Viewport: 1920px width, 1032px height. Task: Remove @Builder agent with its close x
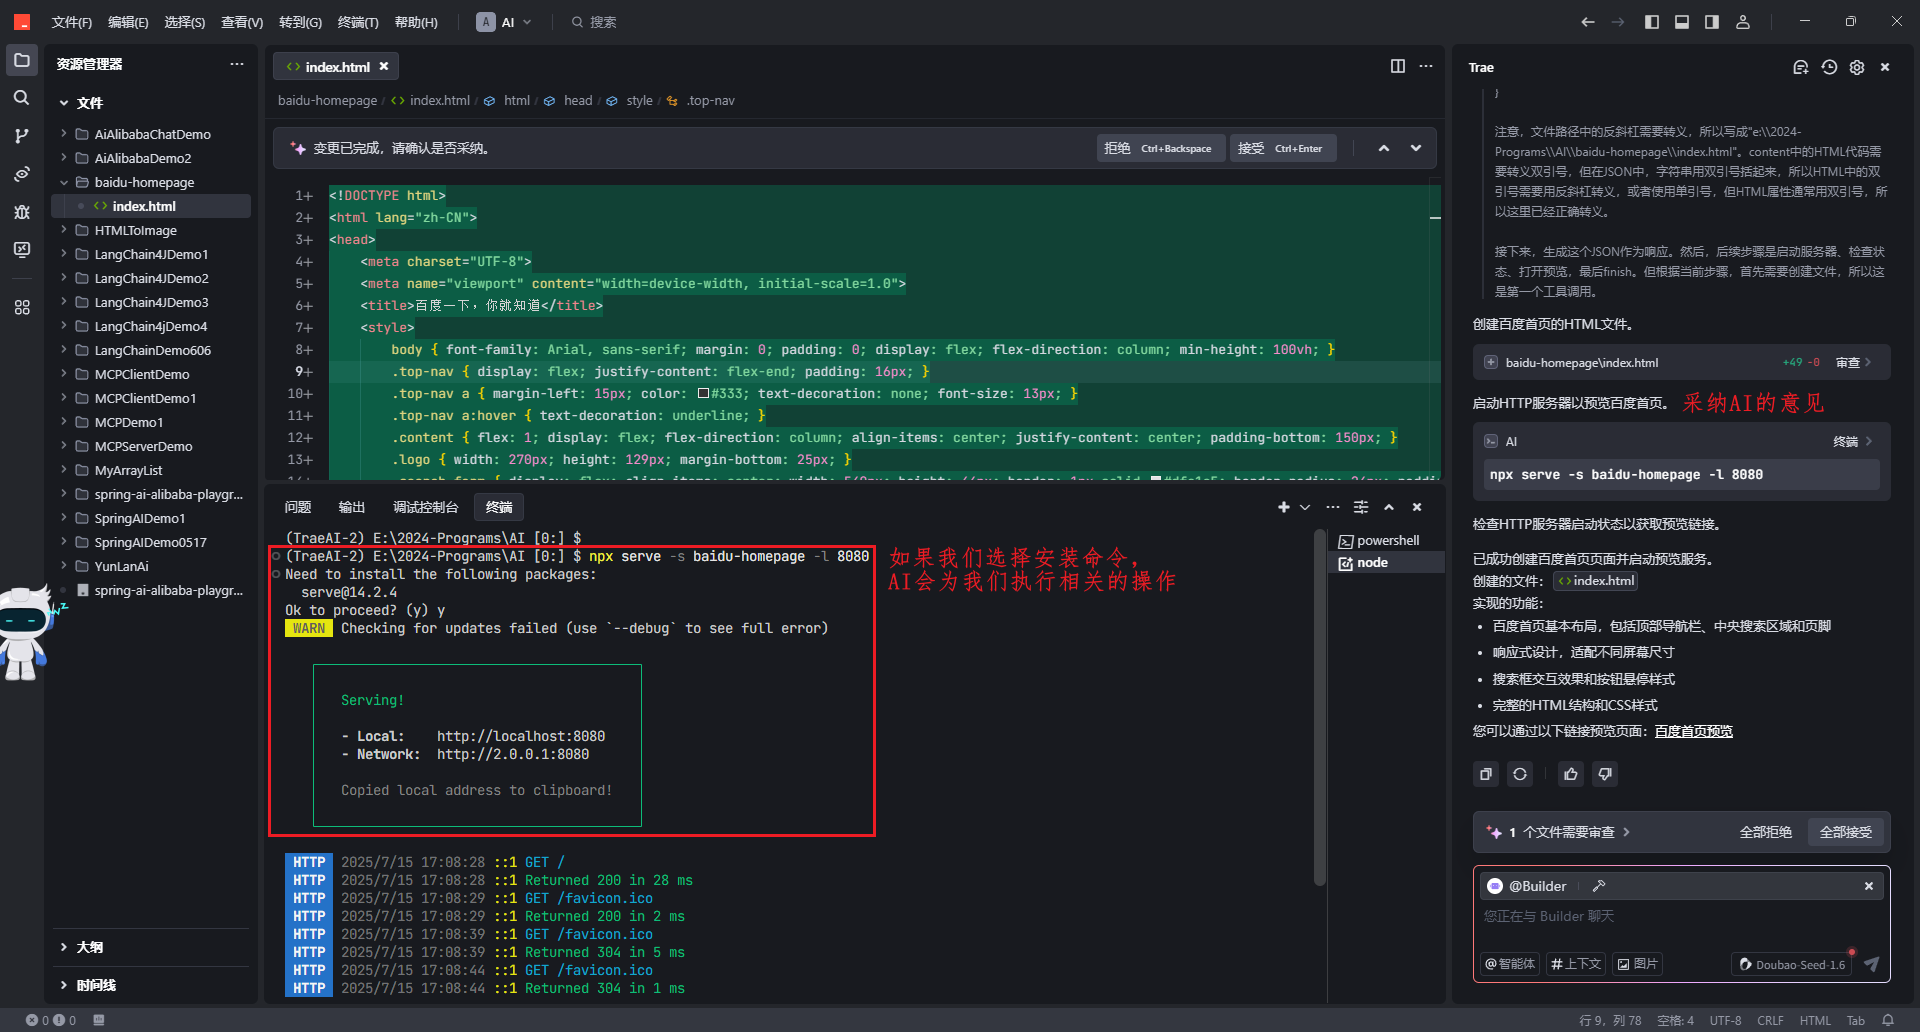click(x=1869, y=886)
